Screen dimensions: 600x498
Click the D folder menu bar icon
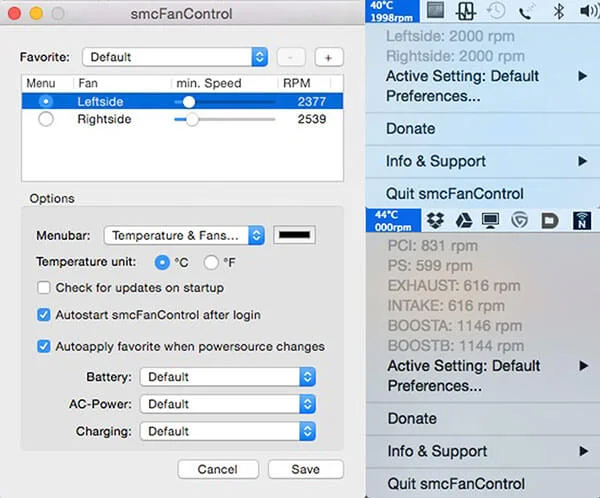click(x=550, y=221)
